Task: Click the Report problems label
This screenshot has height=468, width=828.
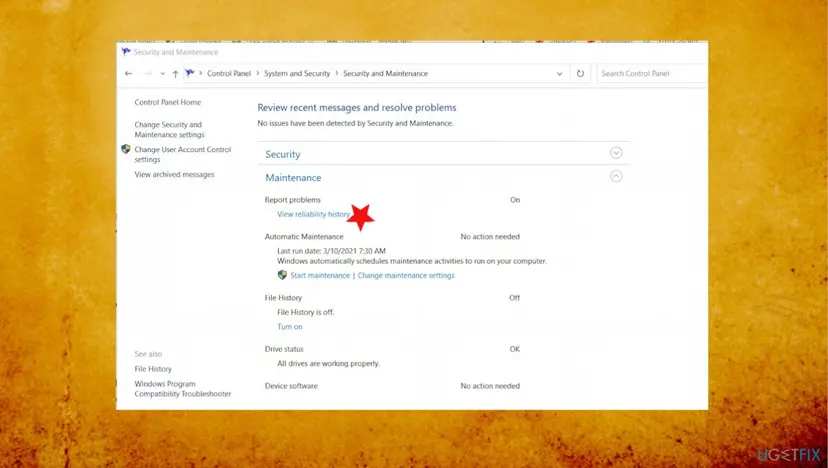Action: [x=293, y=200]
